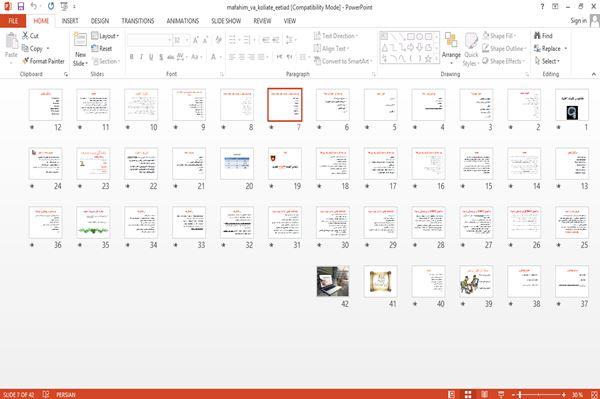Select slide thumbnail number 42
The height and width of the screenshot is (399, 600).
click(333, 282)
